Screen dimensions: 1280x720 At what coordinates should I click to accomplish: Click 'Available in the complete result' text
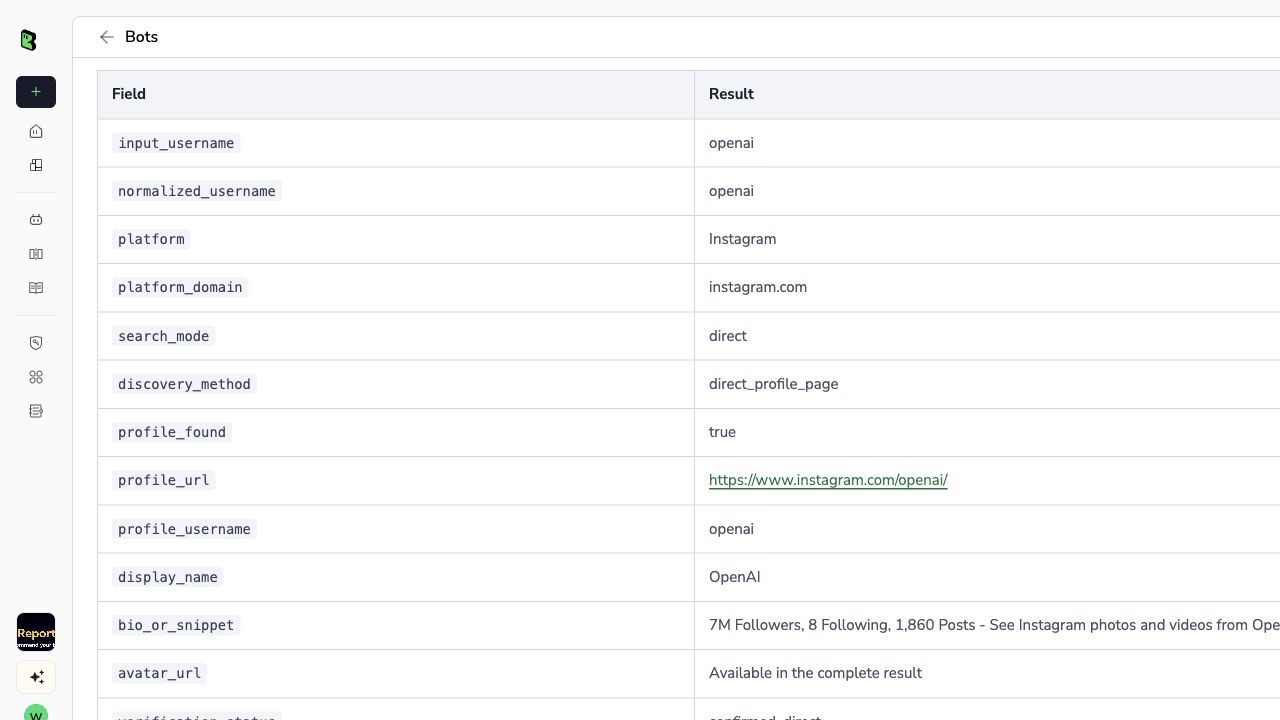click(x=815, y=673)
